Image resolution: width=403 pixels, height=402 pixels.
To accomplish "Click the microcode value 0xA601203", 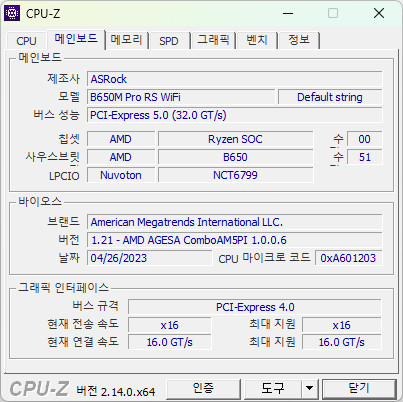I will [x=348, y=258].
